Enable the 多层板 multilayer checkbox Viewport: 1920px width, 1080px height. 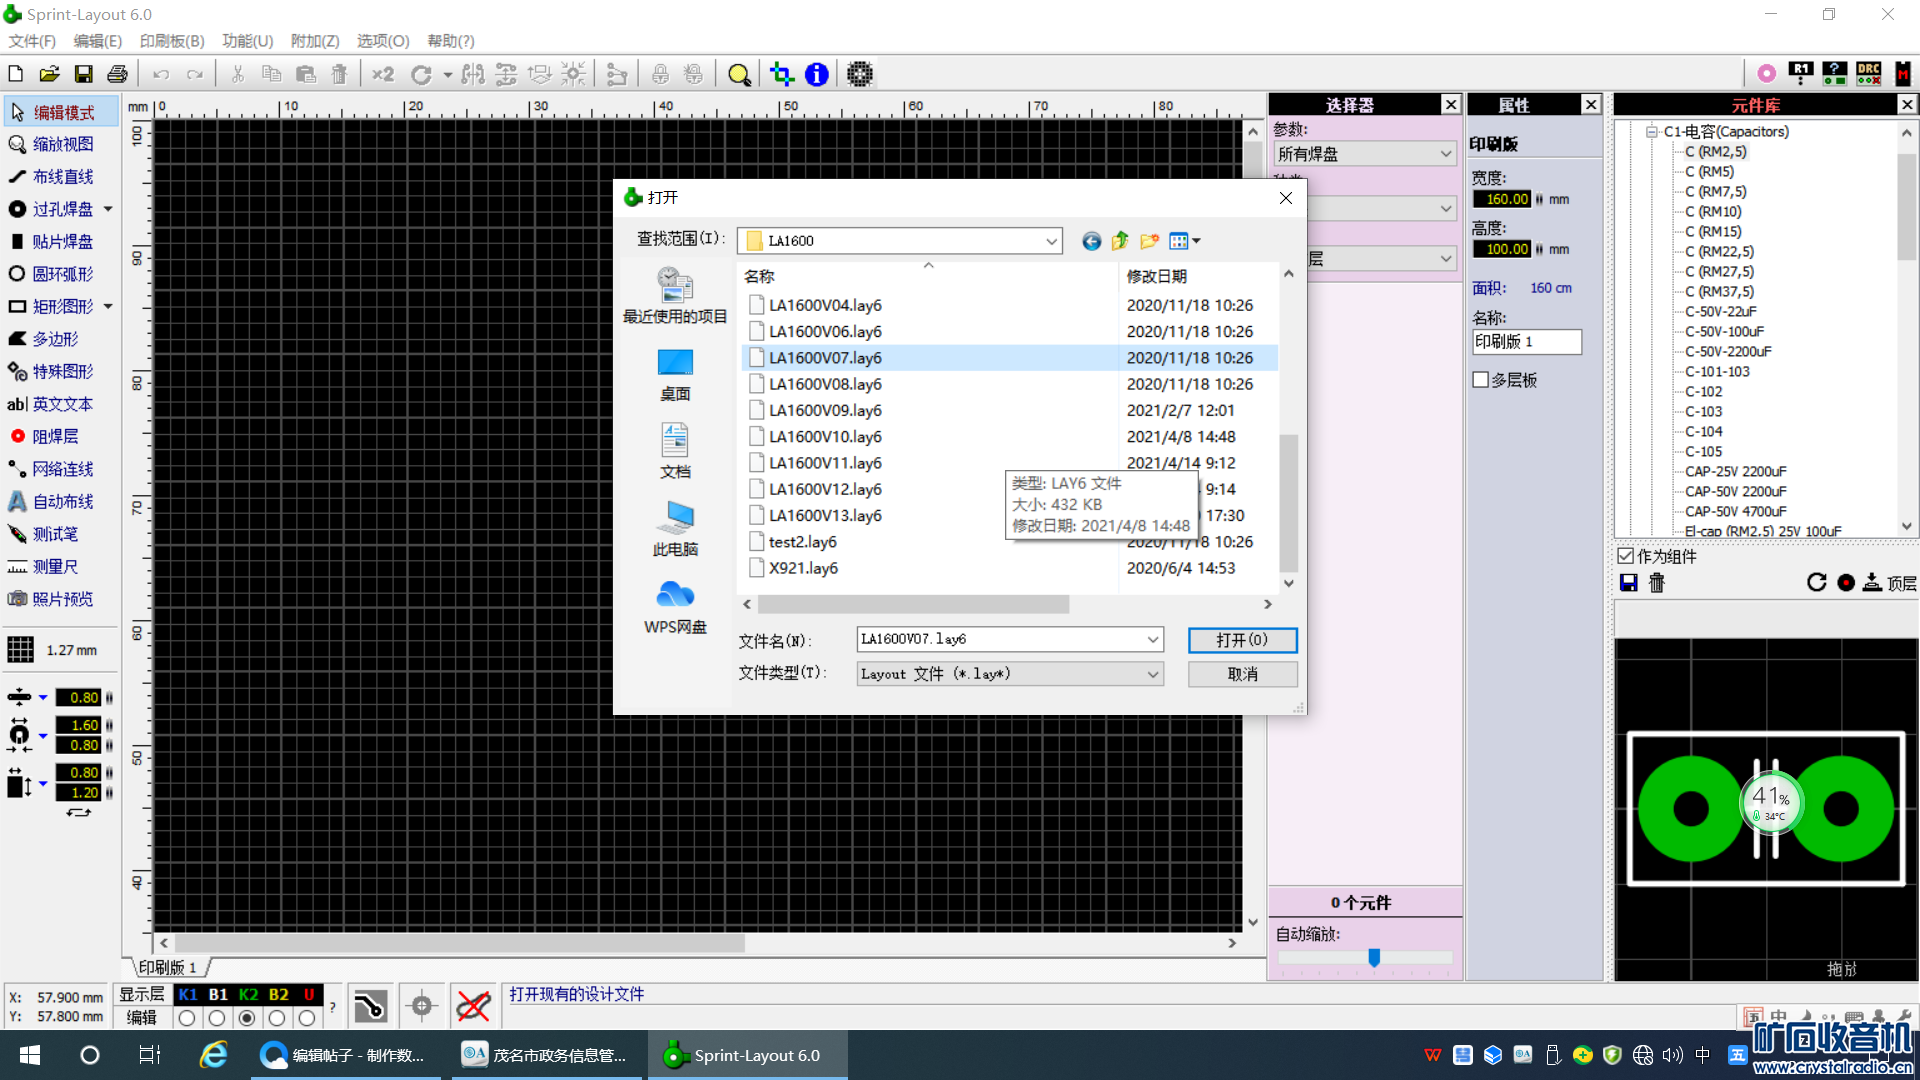(1481, 380)
